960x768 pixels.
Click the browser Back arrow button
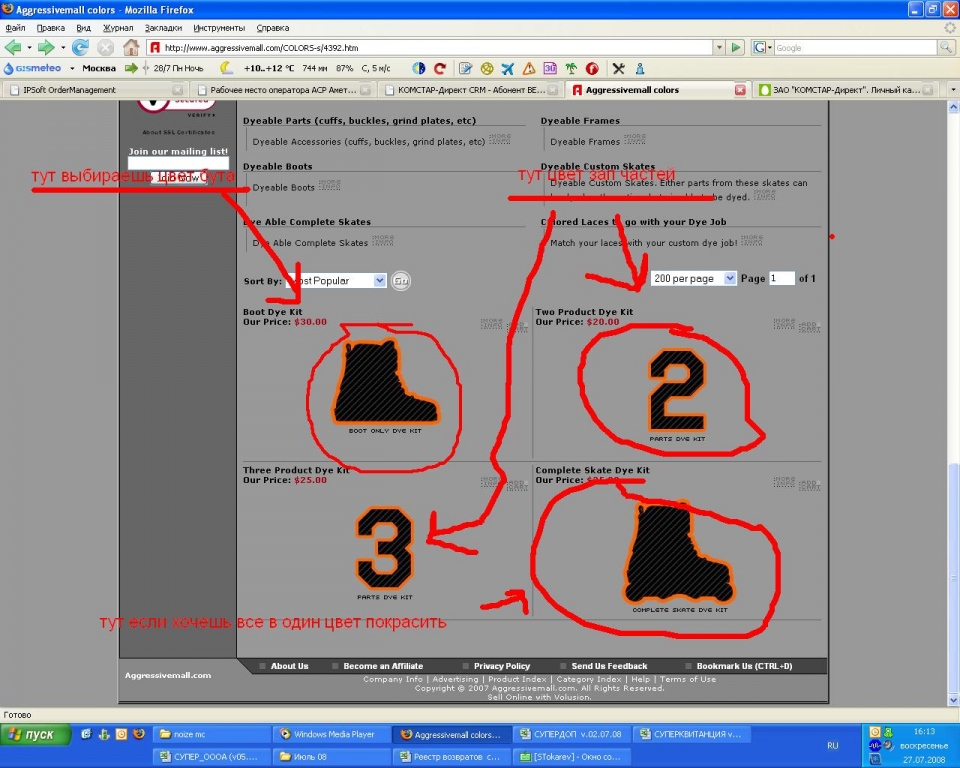[x=13, y=47]
